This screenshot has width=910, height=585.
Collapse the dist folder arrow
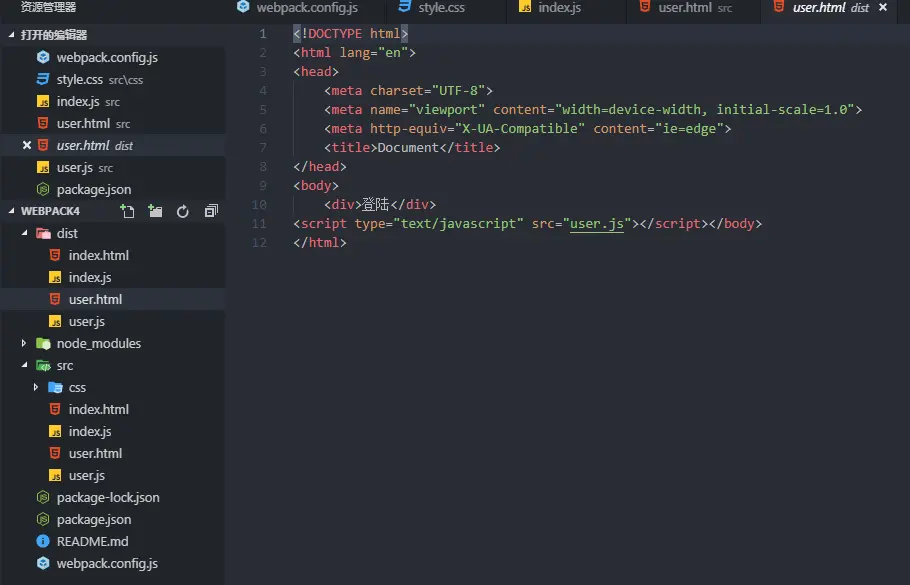pyautogui.click(x=24, y=233)
